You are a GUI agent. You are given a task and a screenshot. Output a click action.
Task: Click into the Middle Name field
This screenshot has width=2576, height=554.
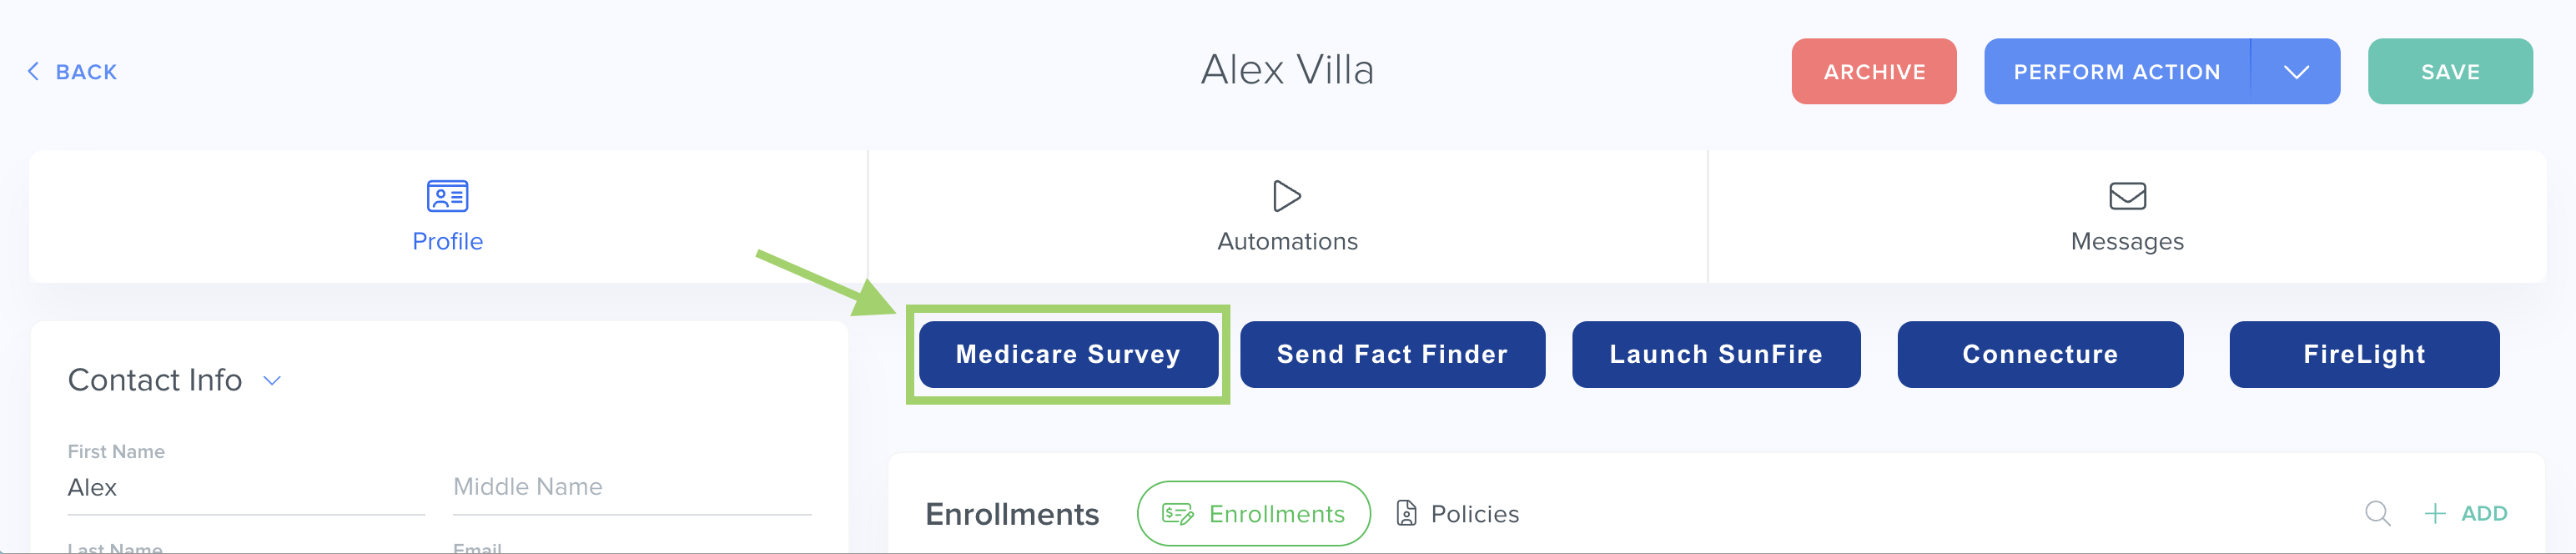pos(631,487)
